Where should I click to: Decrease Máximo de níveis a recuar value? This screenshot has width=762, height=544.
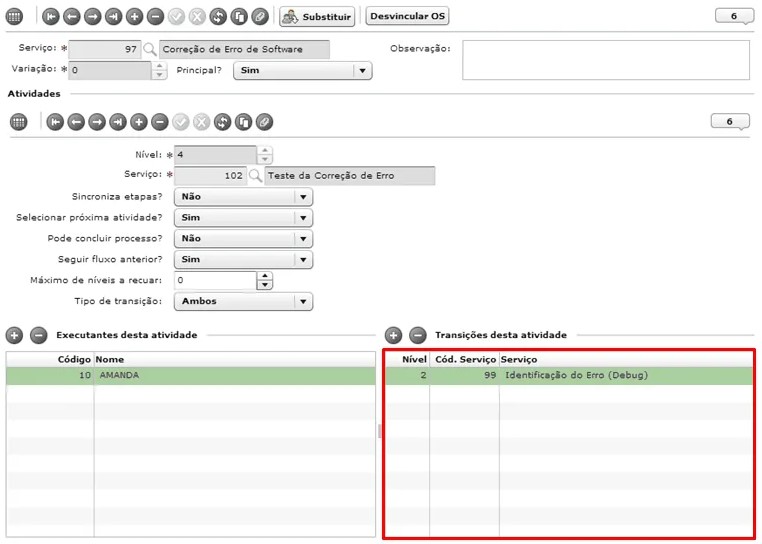pyautogui.click(x=264, y=285)
